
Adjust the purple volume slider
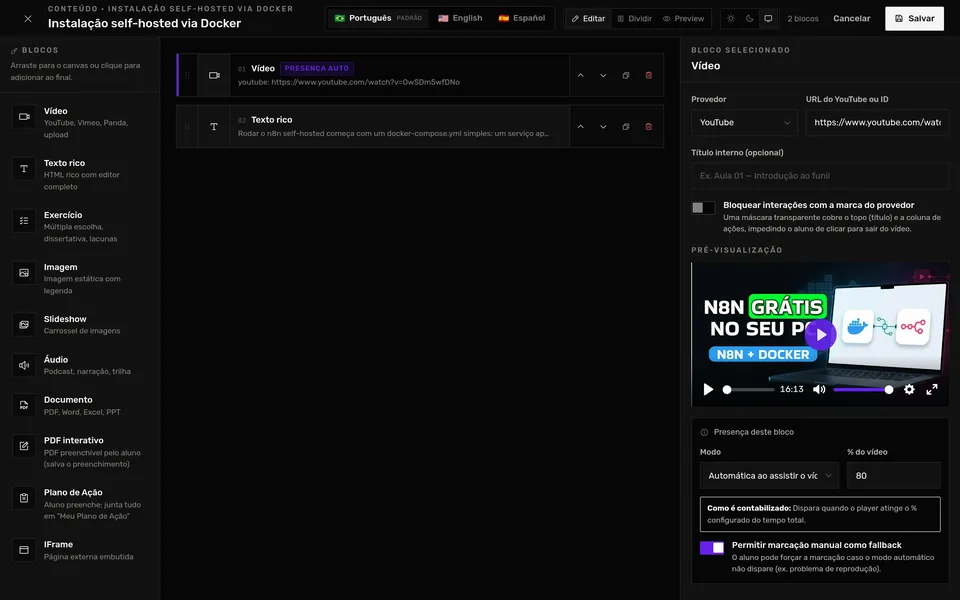(862, 389)
